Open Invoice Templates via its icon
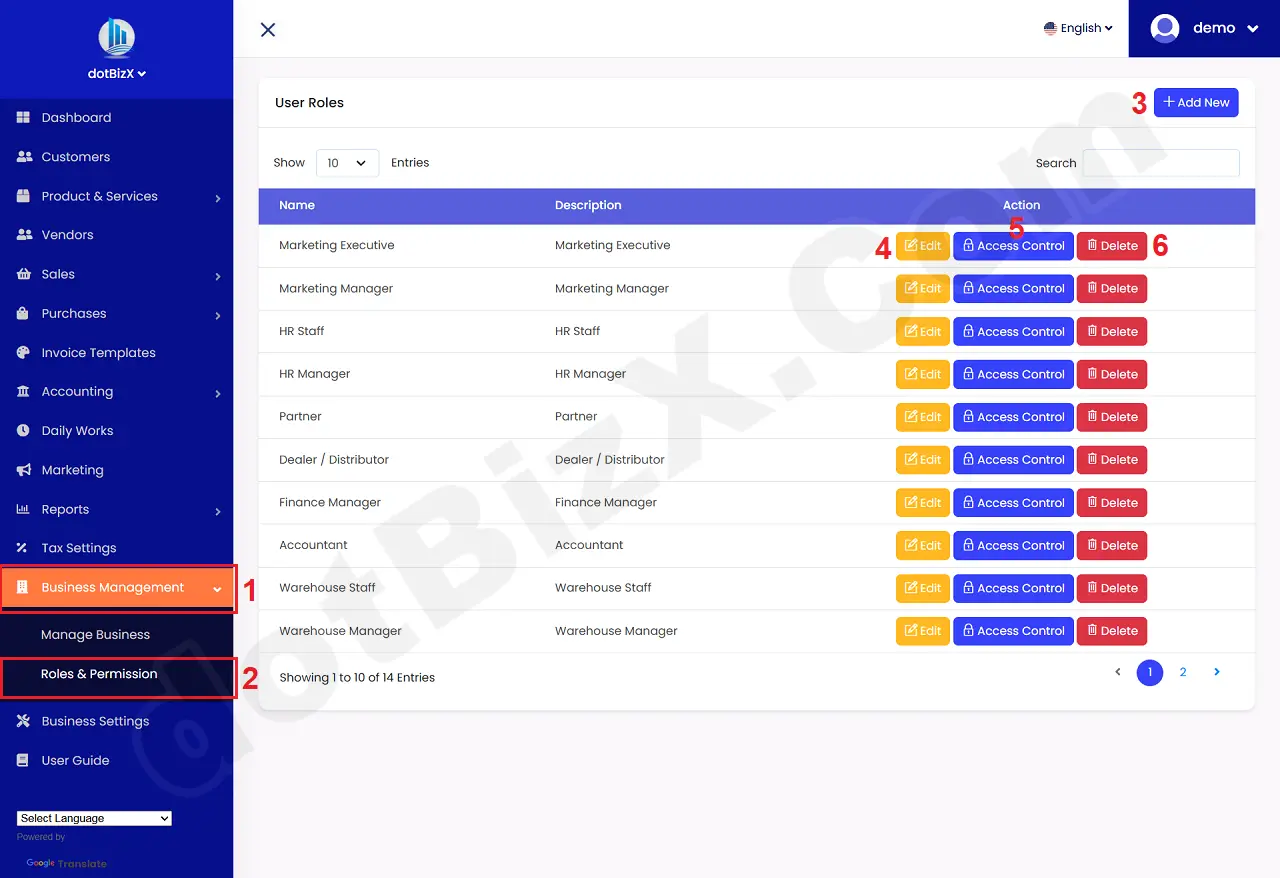Viewport: 1280px width, 878px height. [x=23, y=352]
